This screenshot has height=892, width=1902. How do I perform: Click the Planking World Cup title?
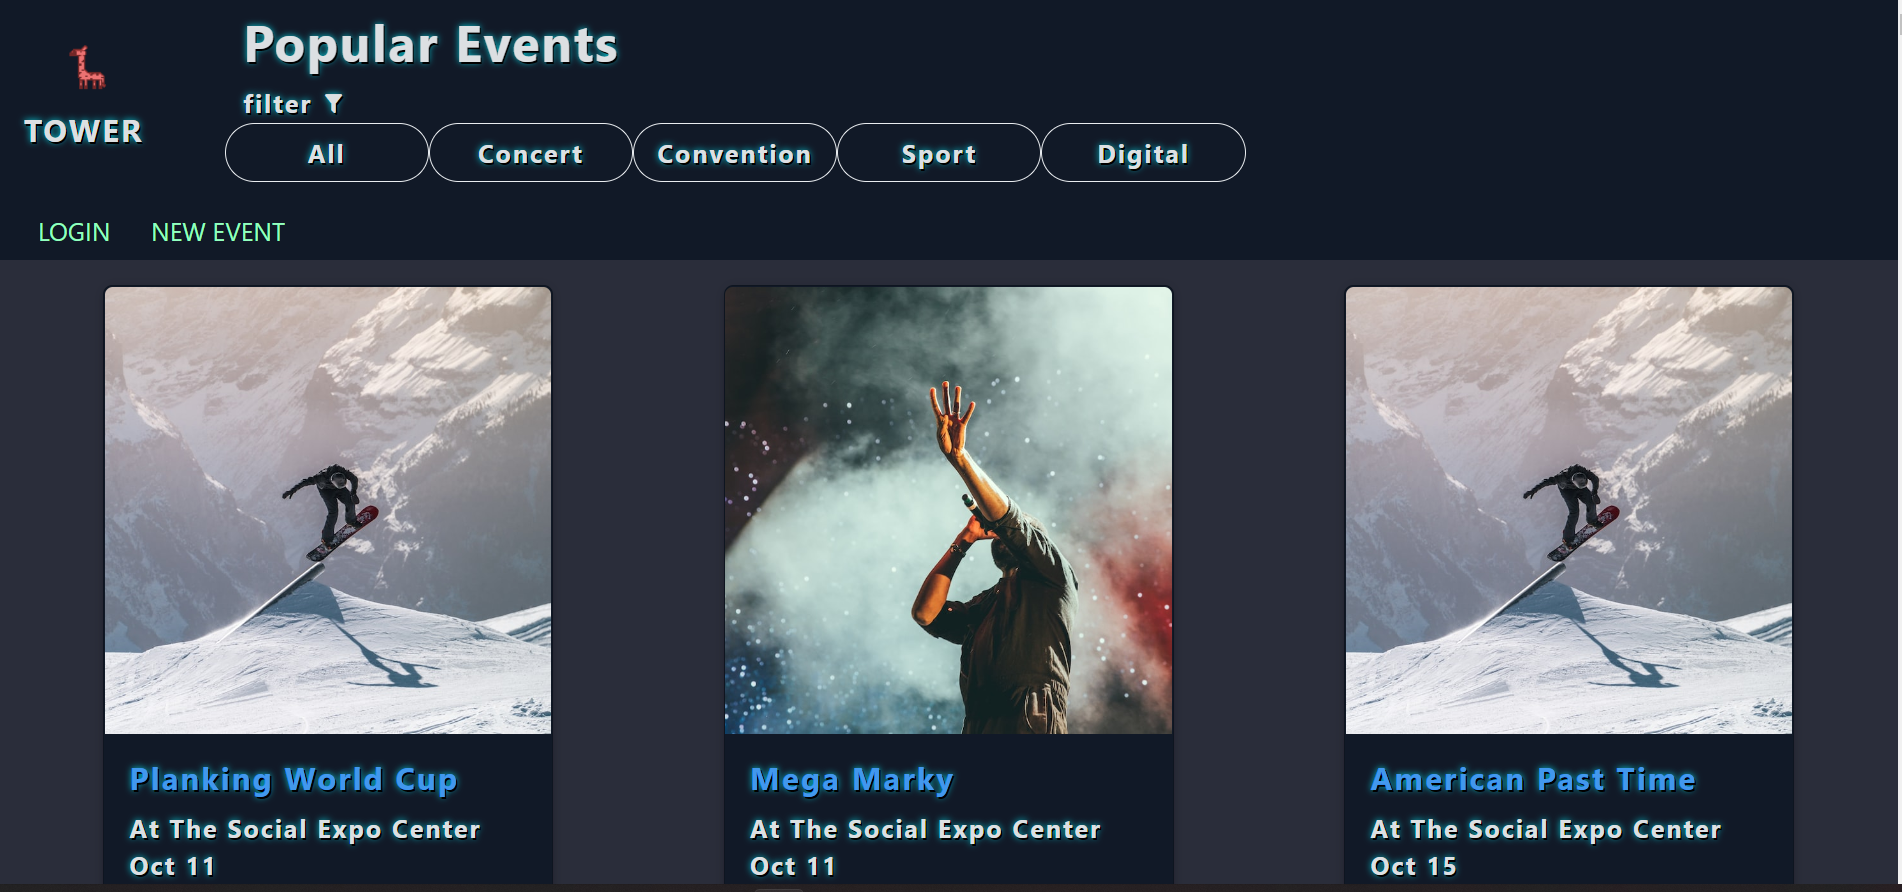click(x=294, y=779)
